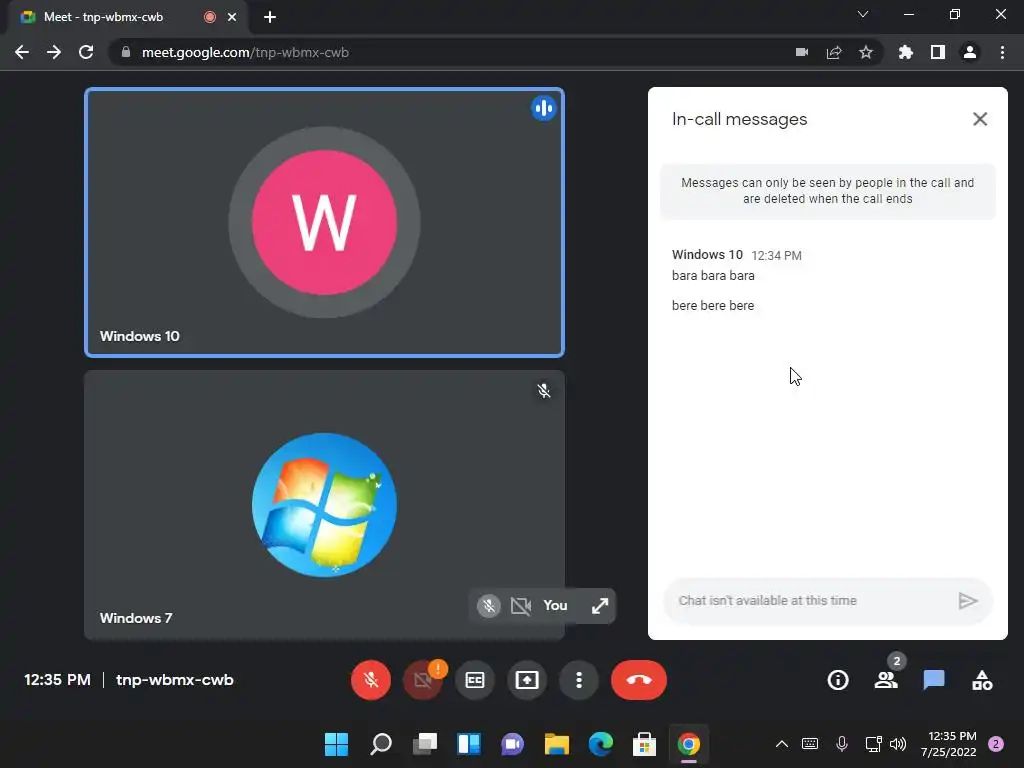Toggle chat with everyone icon
The height and width of the screenshot is (768, 1024).
pos(934,680)
